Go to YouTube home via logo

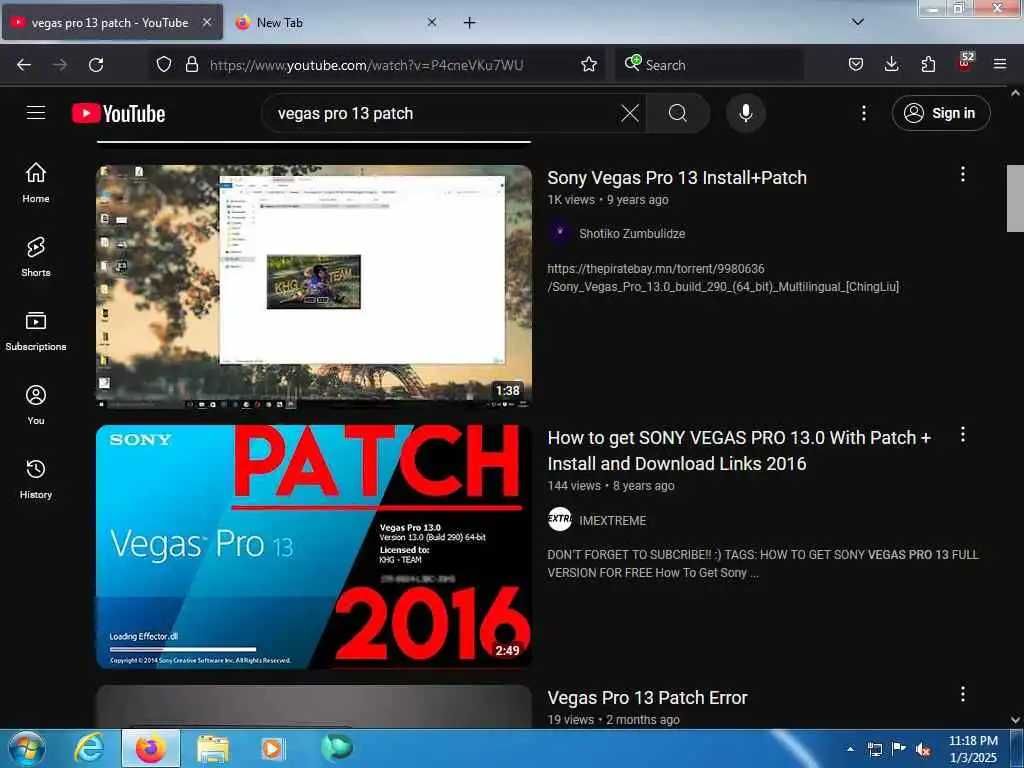118,114
